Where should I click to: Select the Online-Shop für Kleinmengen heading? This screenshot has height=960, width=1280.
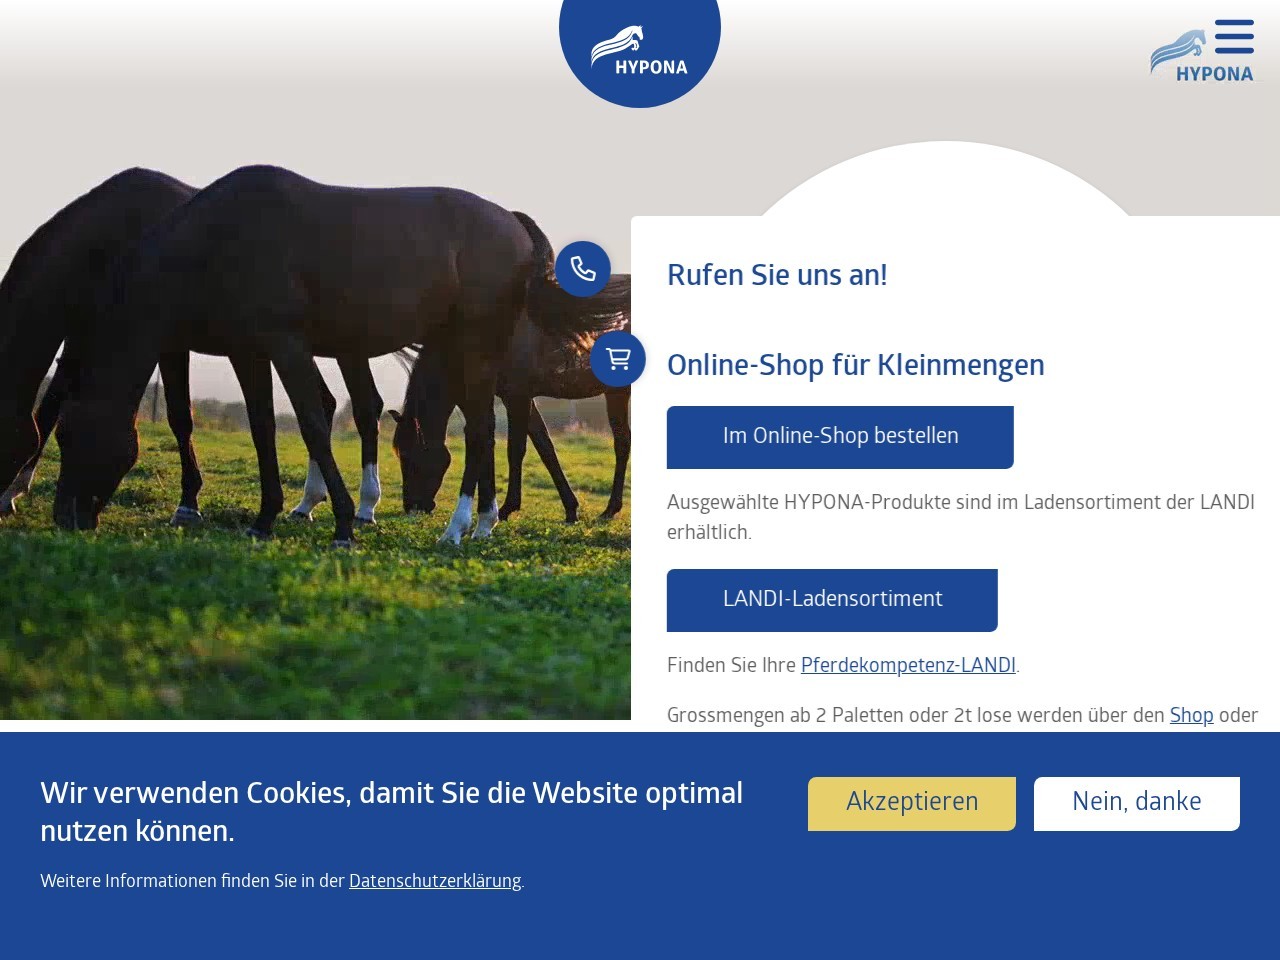coord(856,365)
